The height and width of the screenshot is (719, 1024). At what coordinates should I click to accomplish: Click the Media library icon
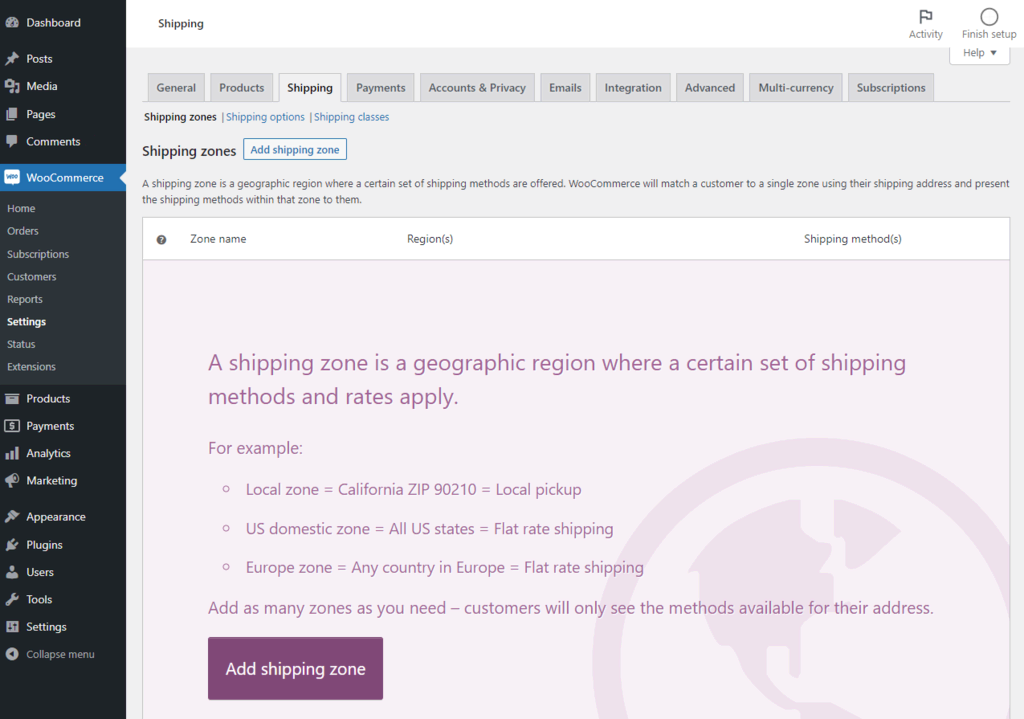[x=12, y=86]
